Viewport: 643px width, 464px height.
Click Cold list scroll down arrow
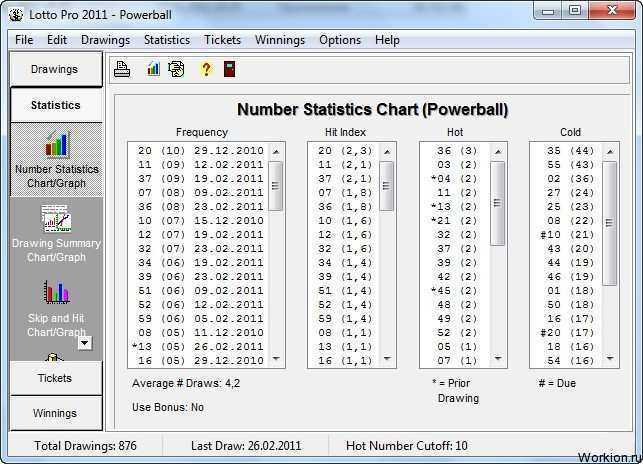tap(610, 359)
